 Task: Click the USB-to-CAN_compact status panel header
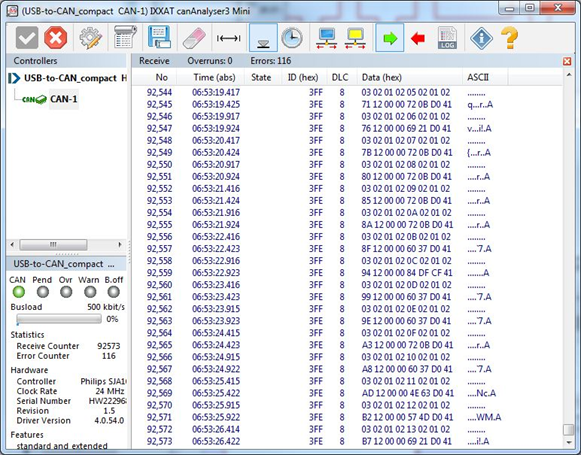66,264
